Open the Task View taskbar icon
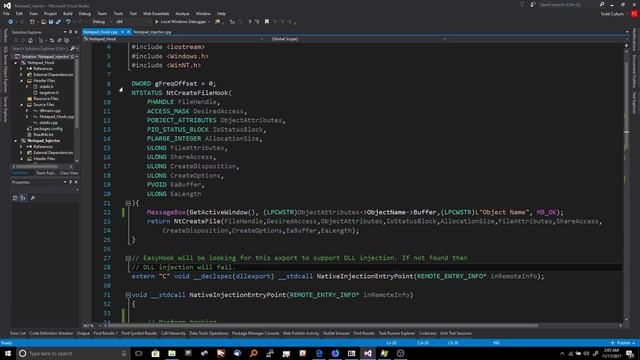This screenshot has height=360, width=640. pos(139,353)
